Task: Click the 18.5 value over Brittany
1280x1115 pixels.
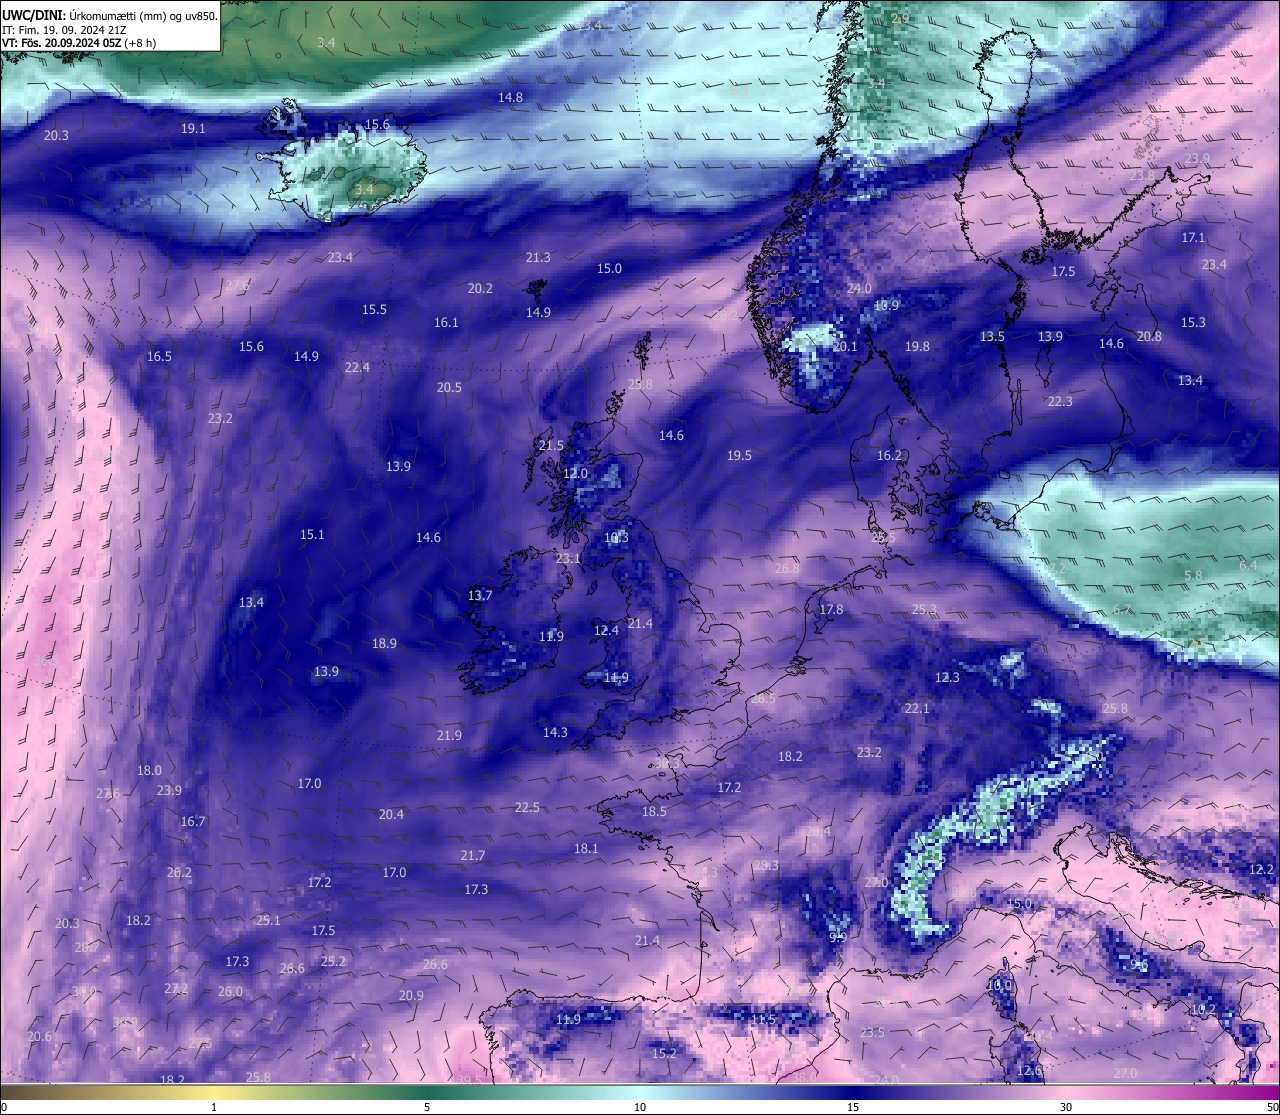Action: (654, 812)
